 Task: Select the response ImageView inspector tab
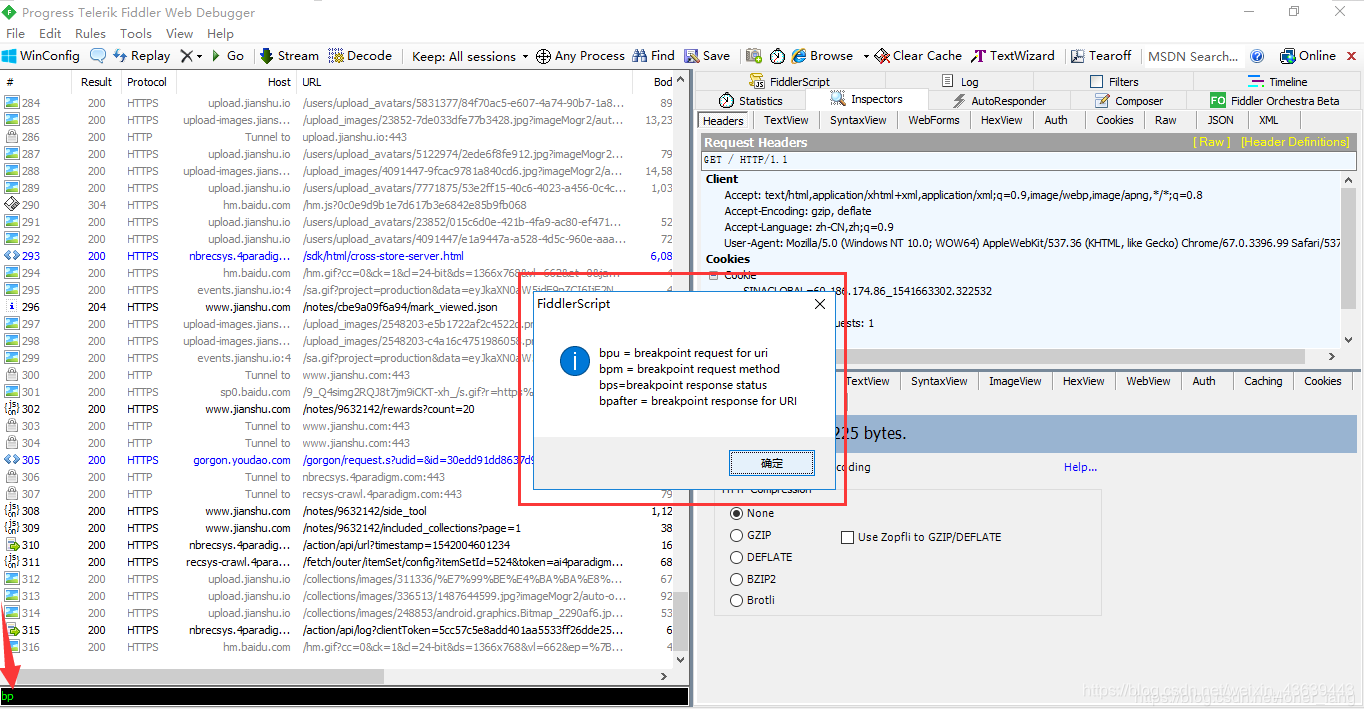pyautogui.click(x=1015, y=381)
